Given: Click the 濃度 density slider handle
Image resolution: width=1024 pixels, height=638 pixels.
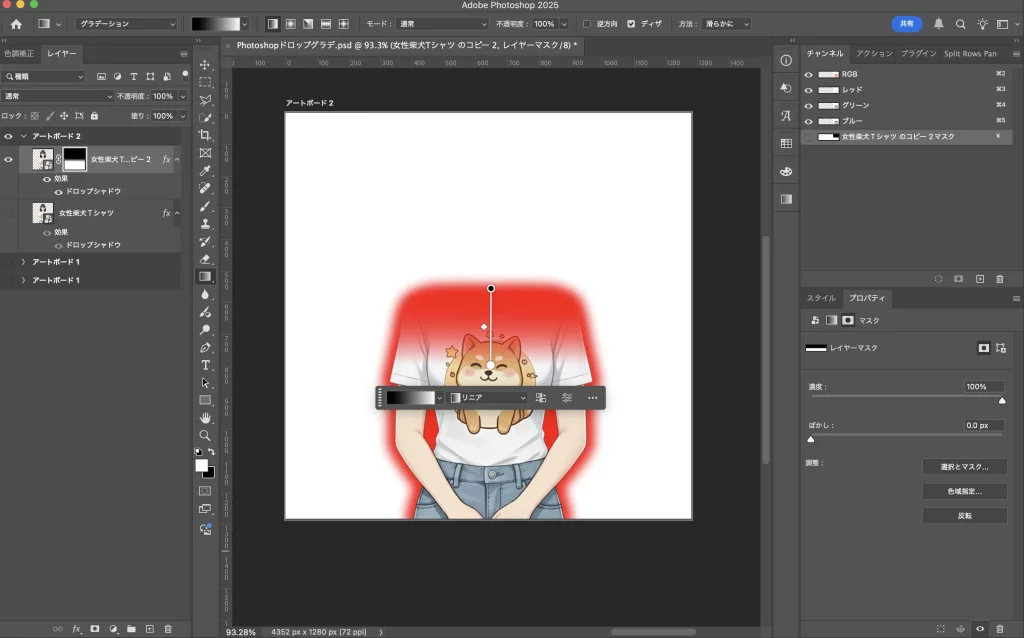Looking at the screenshot, I should 1002,401.
